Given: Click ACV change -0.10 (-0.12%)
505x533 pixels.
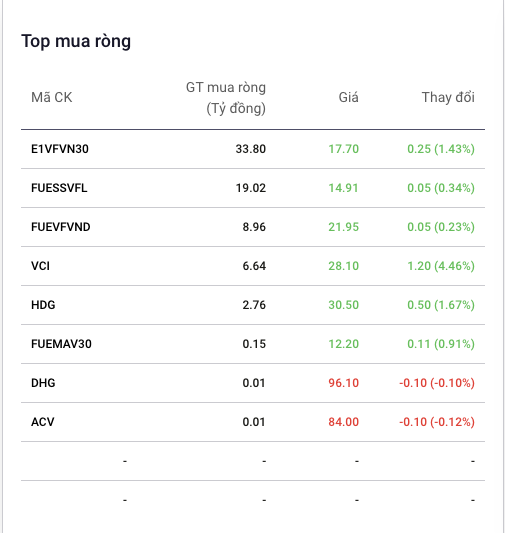Looking at the screenshot, I should (437, 422).
